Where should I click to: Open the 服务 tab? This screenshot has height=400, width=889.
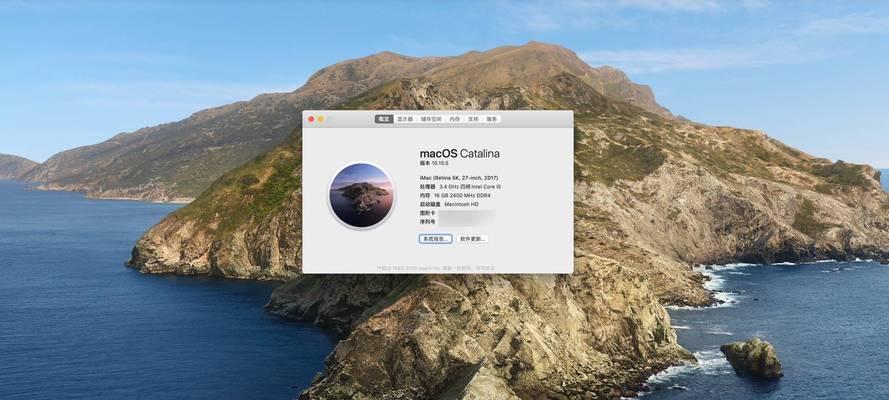click(491, 119)
